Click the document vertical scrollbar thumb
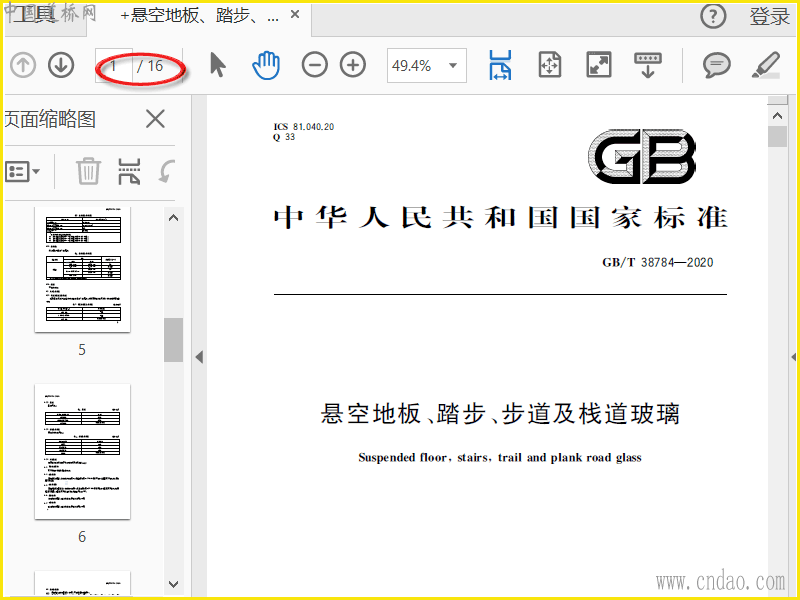The image size is (800, 600). (x=778, y=137)
